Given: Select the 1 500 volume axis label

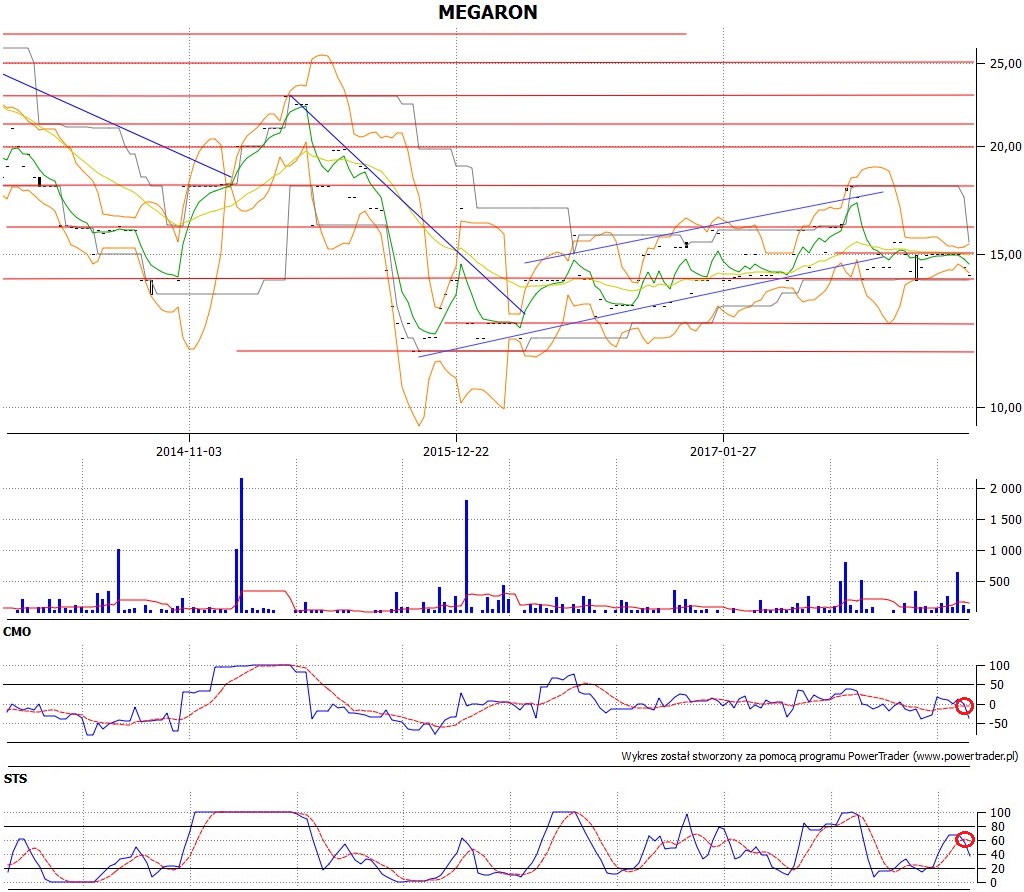Looking at the screenshot, I should click(x=1006, y=519).
